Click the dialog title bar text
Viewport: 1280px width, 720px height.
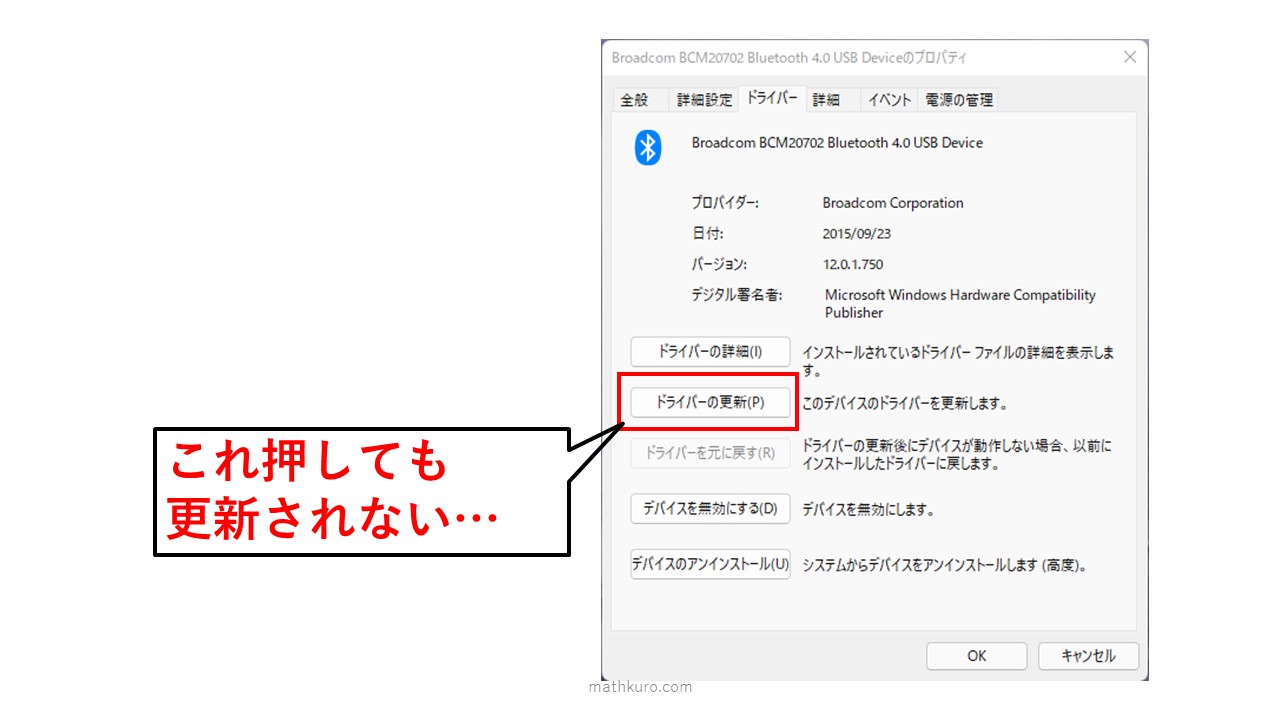(789, 58)
